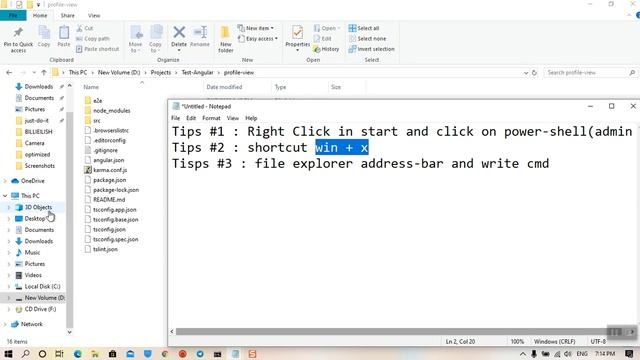The height and width of the screenshot is (360, 640).
Task: Open taskbar Search icon
Action: click(25, 353)
